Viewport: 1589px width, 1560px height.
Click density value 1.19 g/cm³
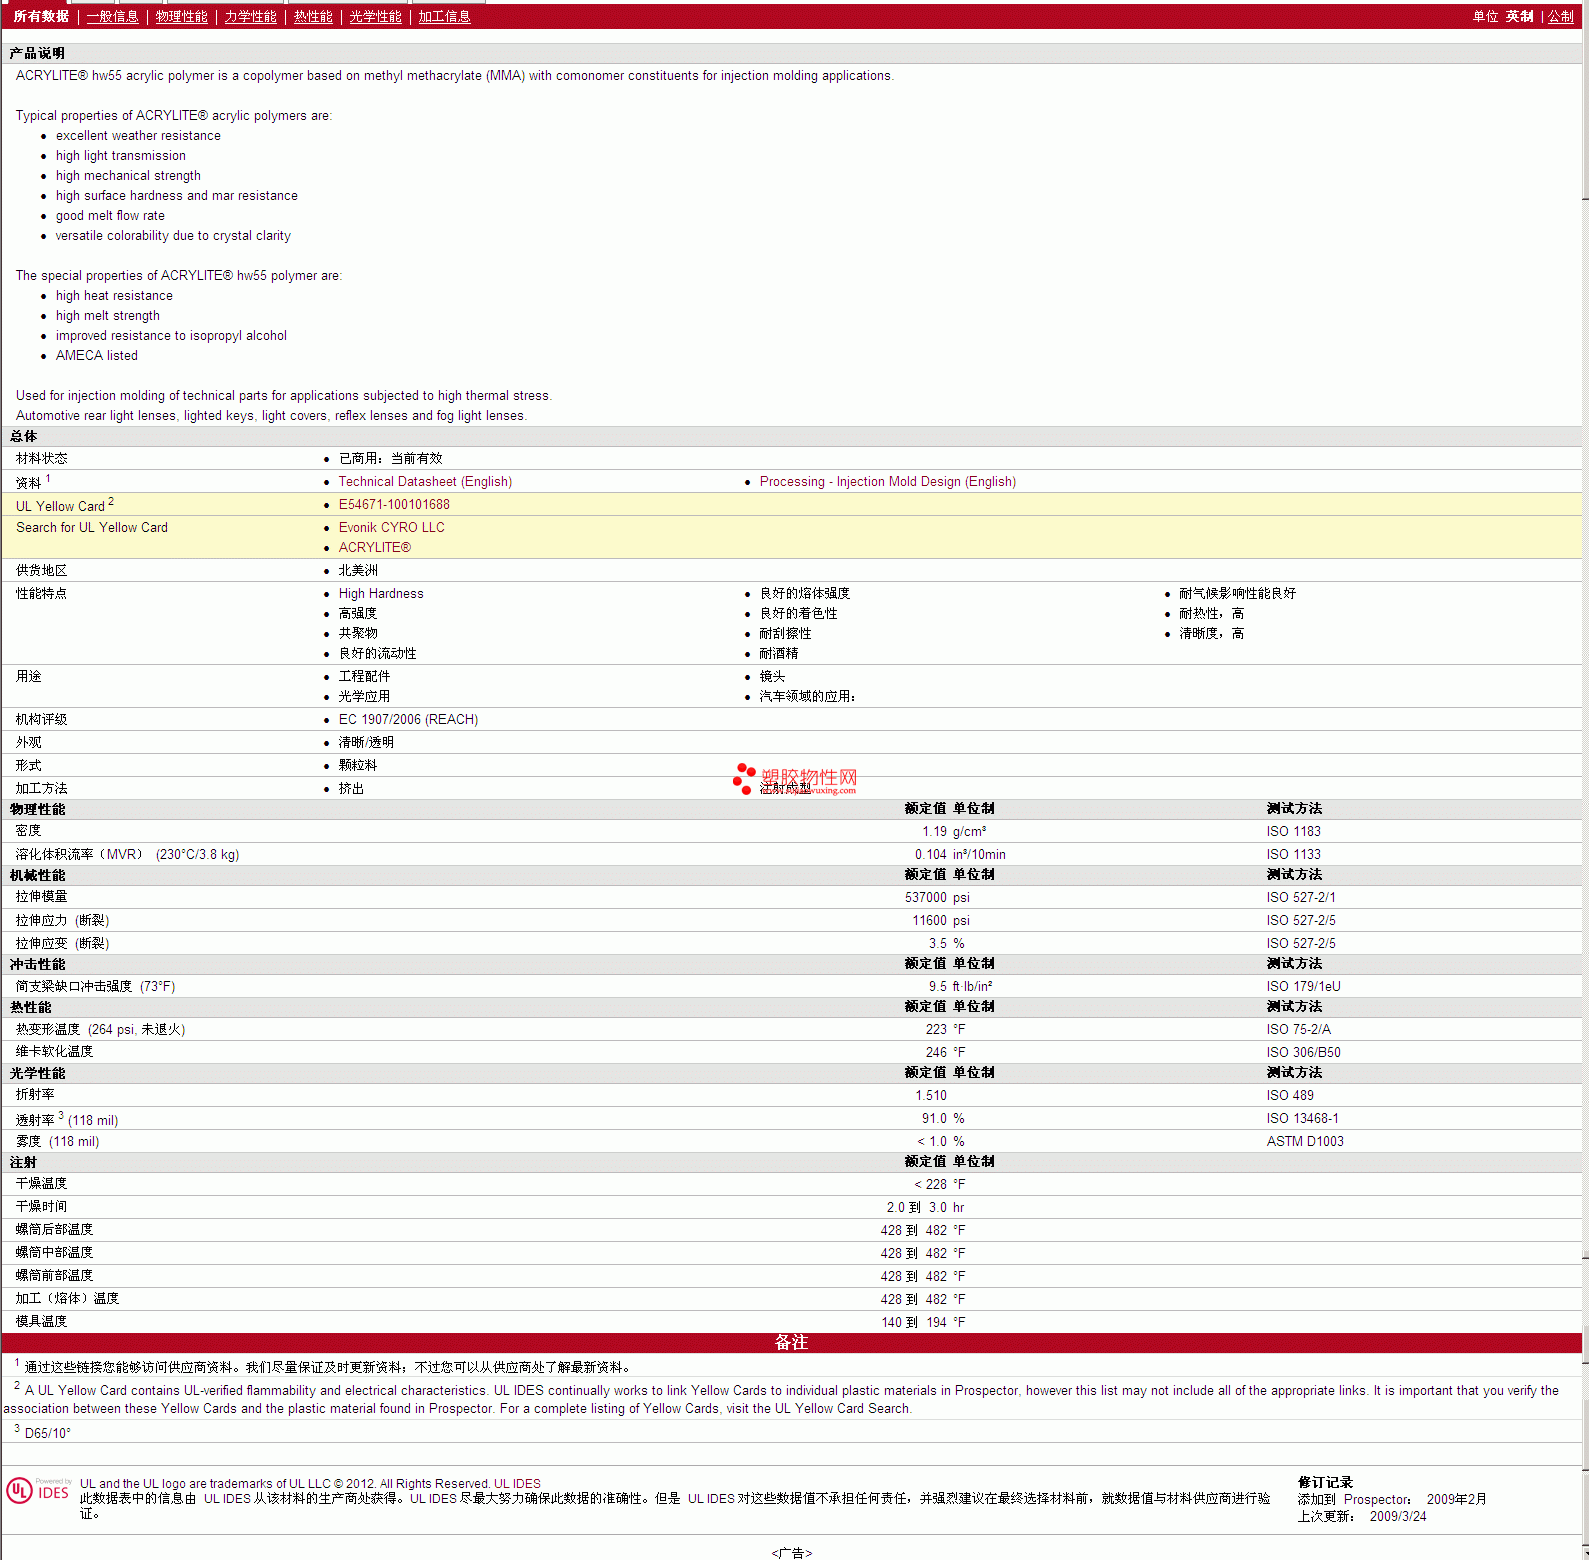(x=954, y=831)
